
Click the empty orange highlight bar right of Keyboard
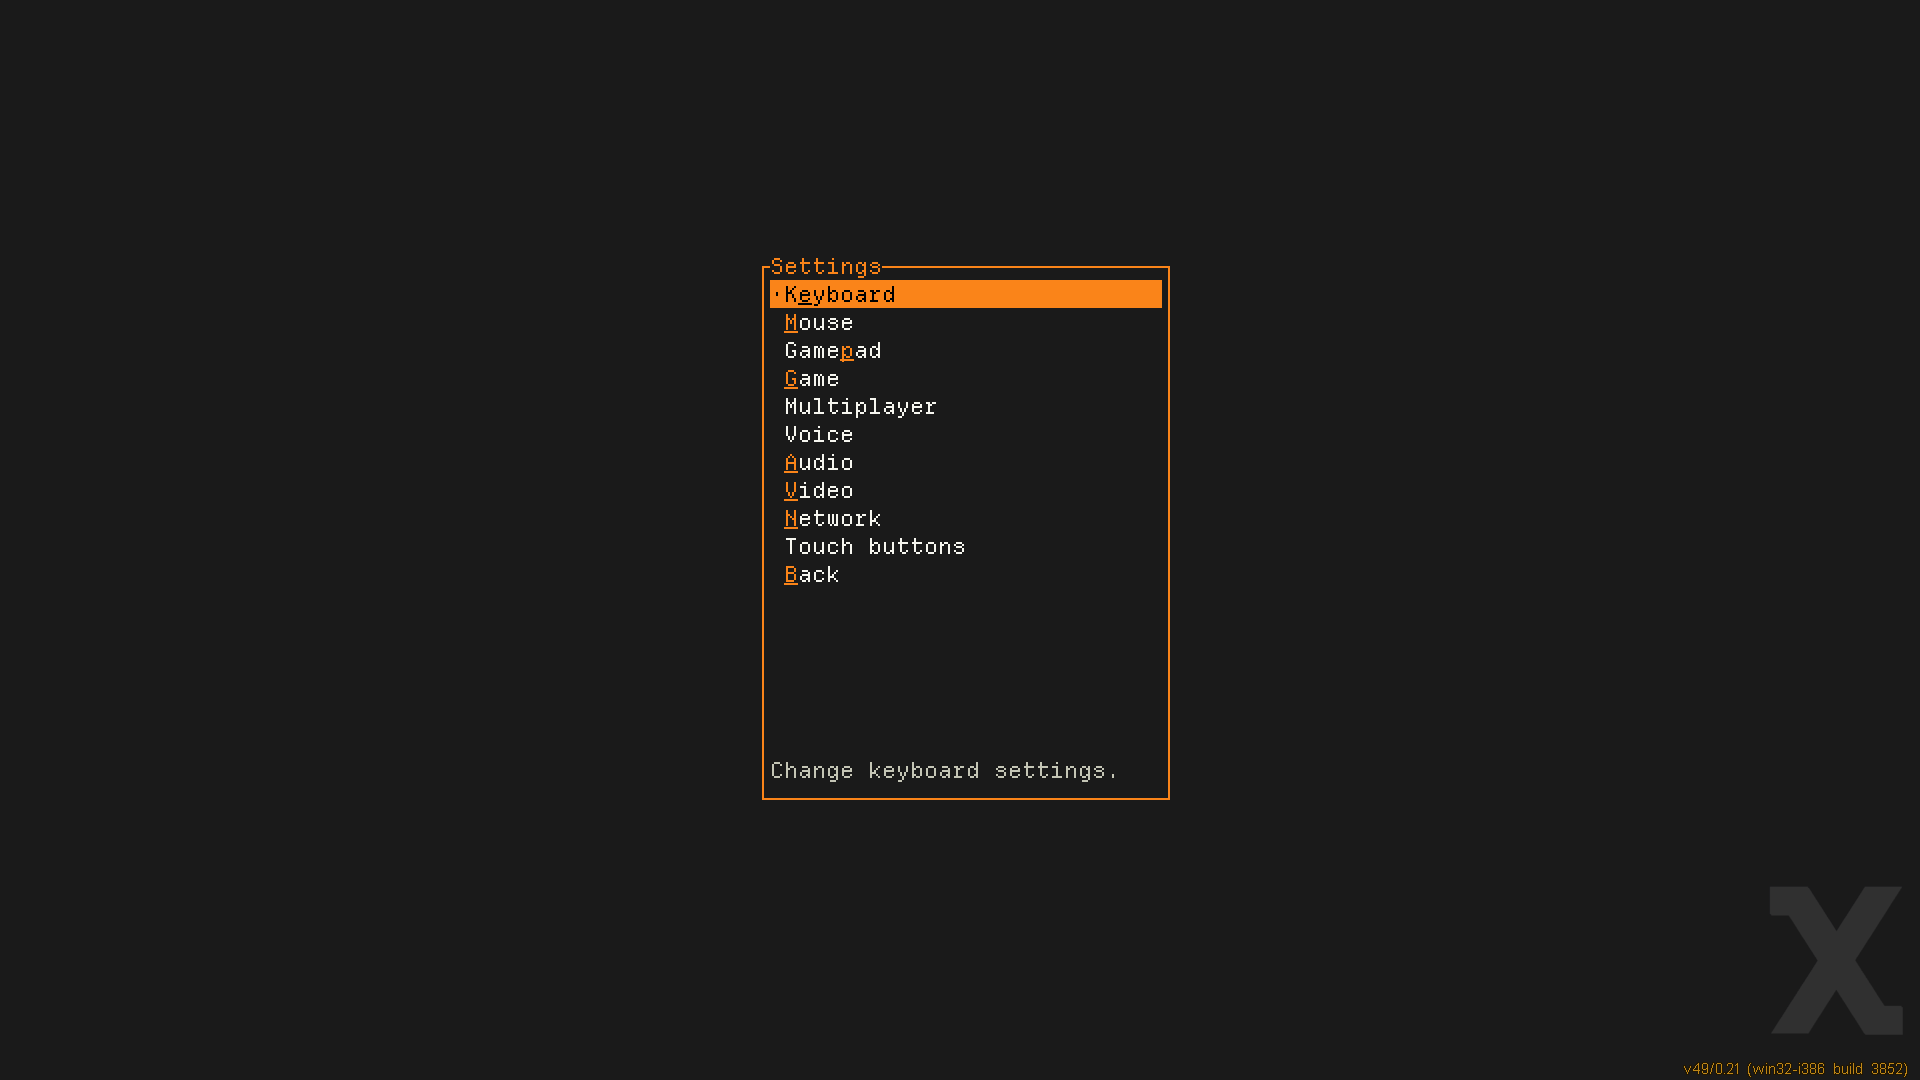pyautogui.click(x=1030, y=295)
